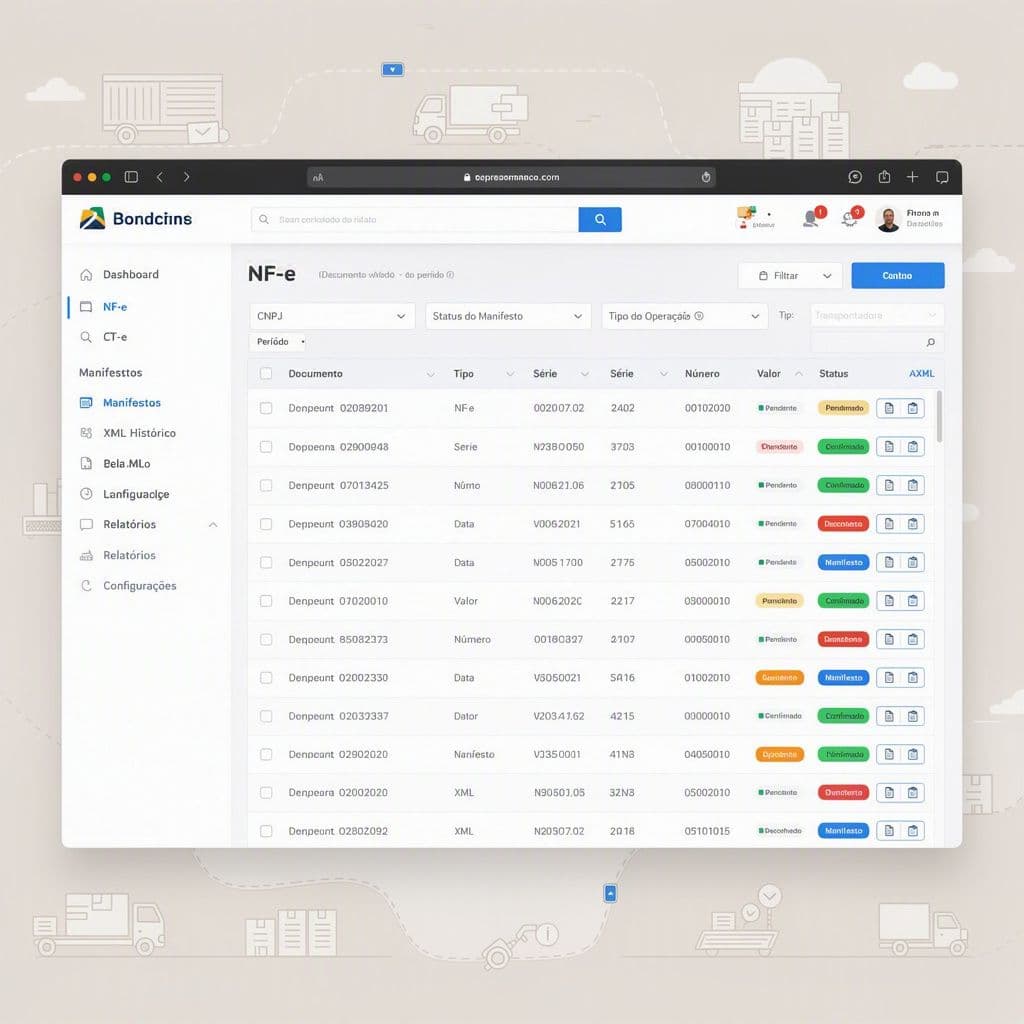
Task: Click clipboard icon for row 02089201
Action: click(913, 408)
